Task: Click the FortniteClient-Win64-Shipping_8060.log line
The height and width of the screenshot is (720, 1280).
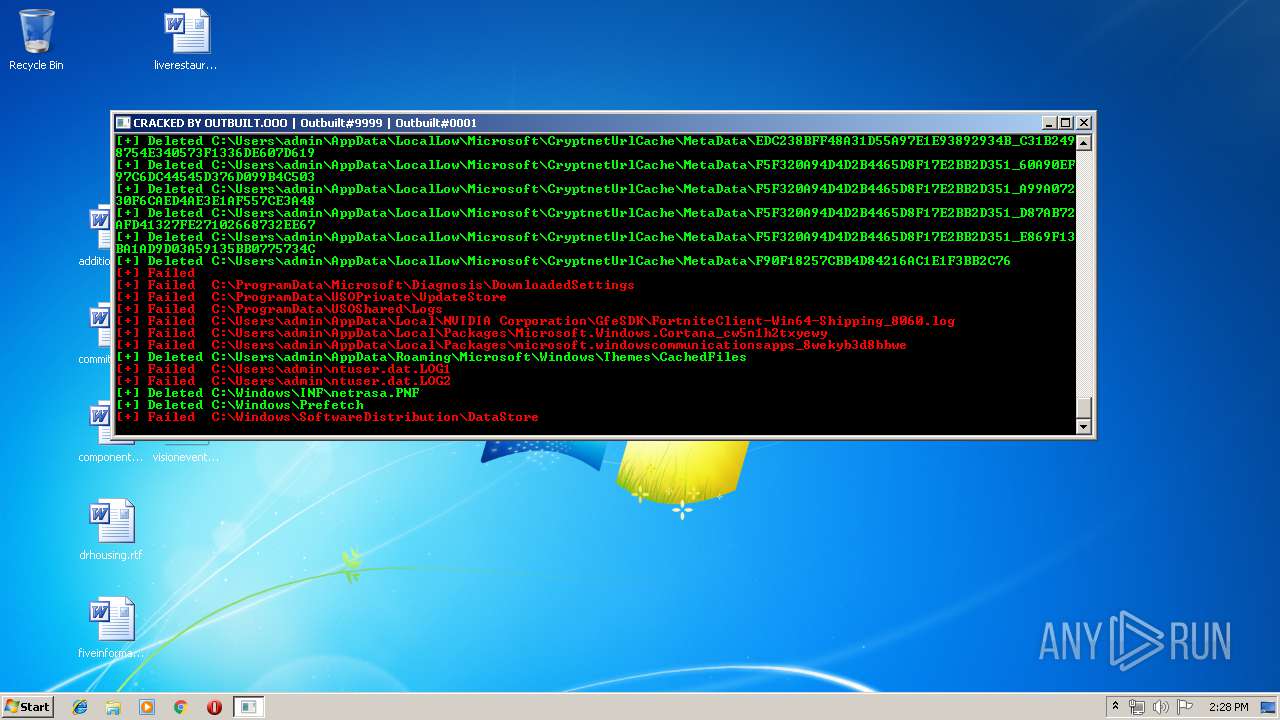Action: click(535, 321)
